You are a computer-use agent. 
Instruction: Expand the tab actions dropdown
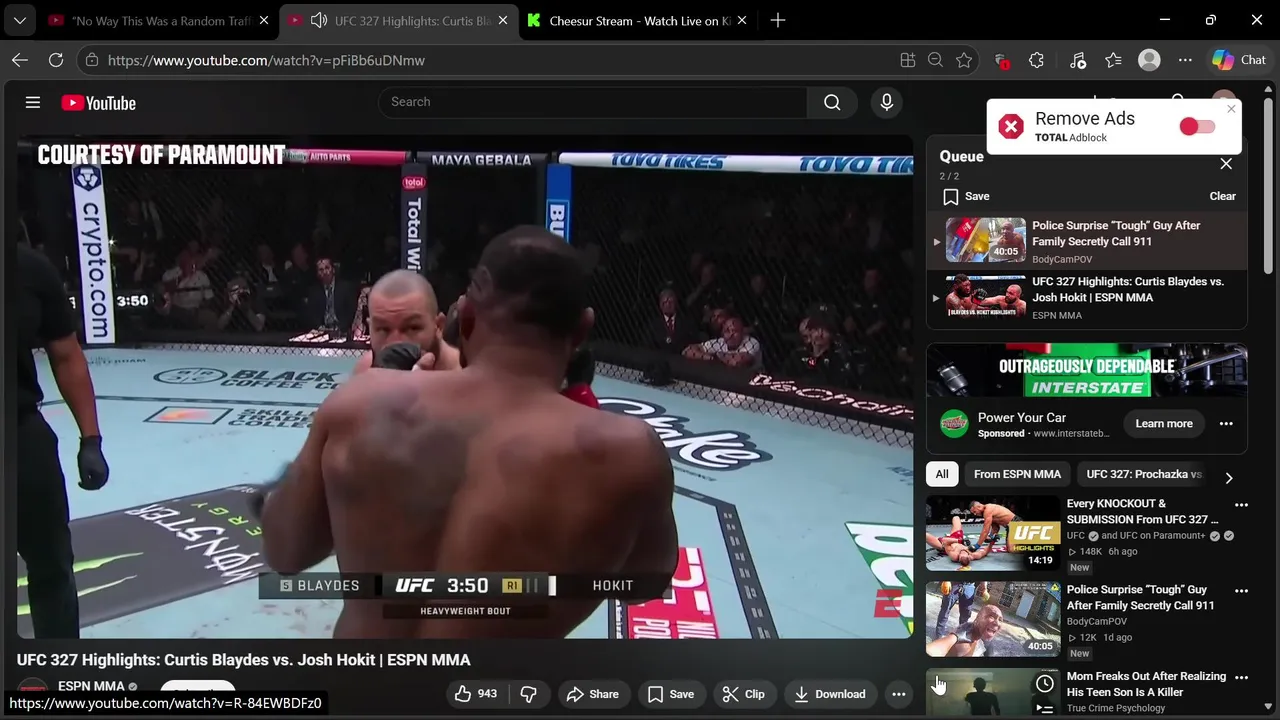[19, 21]
